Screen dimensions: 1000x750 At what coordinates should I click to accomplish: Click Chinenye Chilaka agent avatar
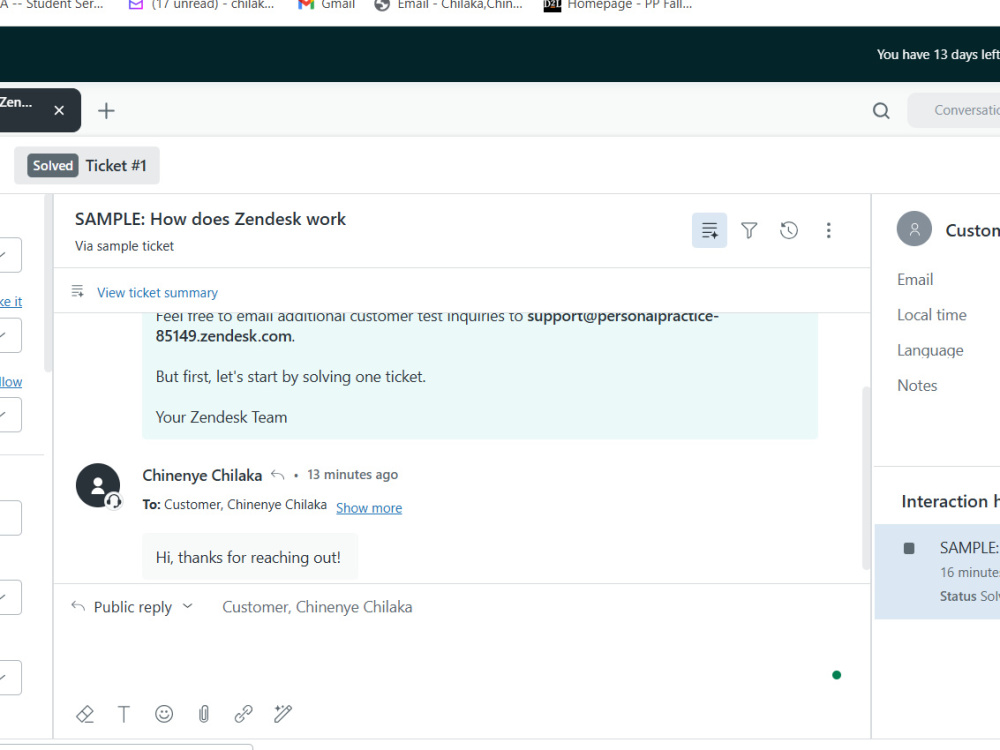pos(98,486)
